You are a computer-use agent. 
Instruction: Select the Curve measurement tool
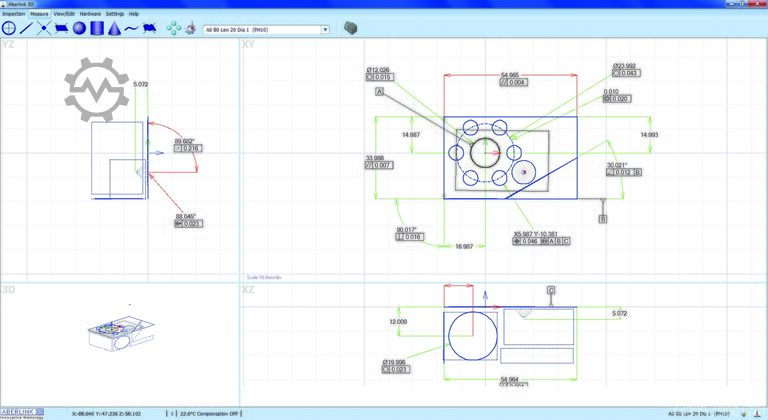coord(131,29)
